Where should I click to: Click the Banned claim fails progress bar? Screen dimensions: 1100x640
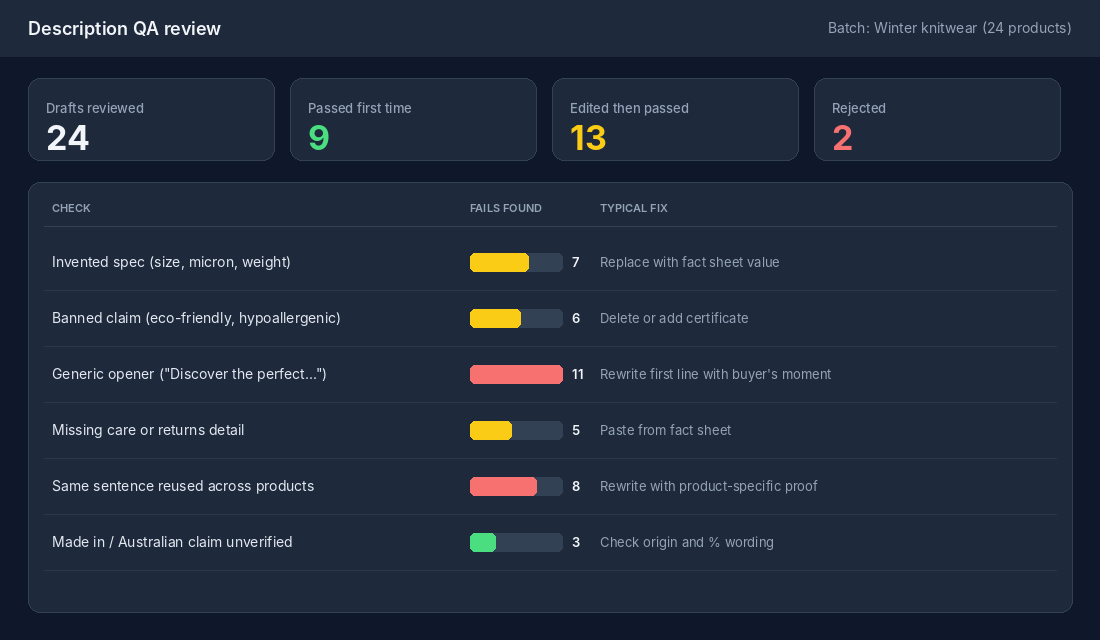click(x=516, y=319)
